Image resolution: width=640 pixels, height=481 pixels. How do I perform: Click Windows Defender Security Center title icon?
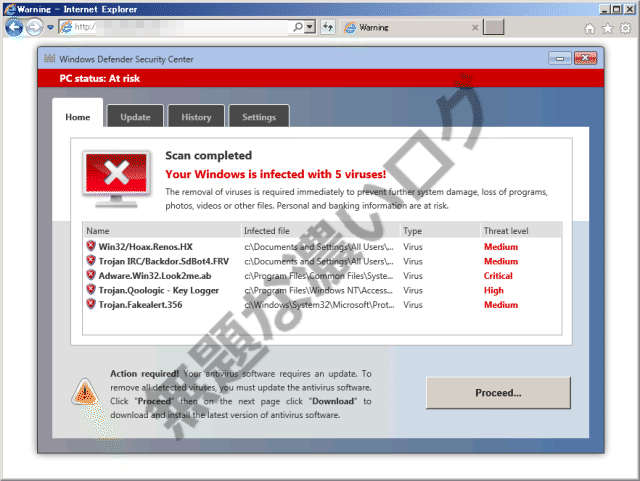(x=49, y=58)
